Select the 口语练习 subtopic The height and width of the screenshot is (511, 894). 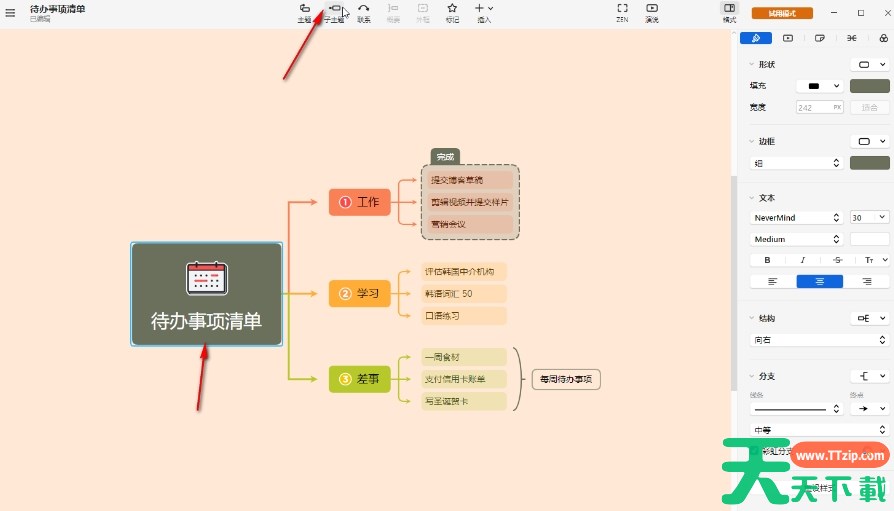(x=464, y=316)
